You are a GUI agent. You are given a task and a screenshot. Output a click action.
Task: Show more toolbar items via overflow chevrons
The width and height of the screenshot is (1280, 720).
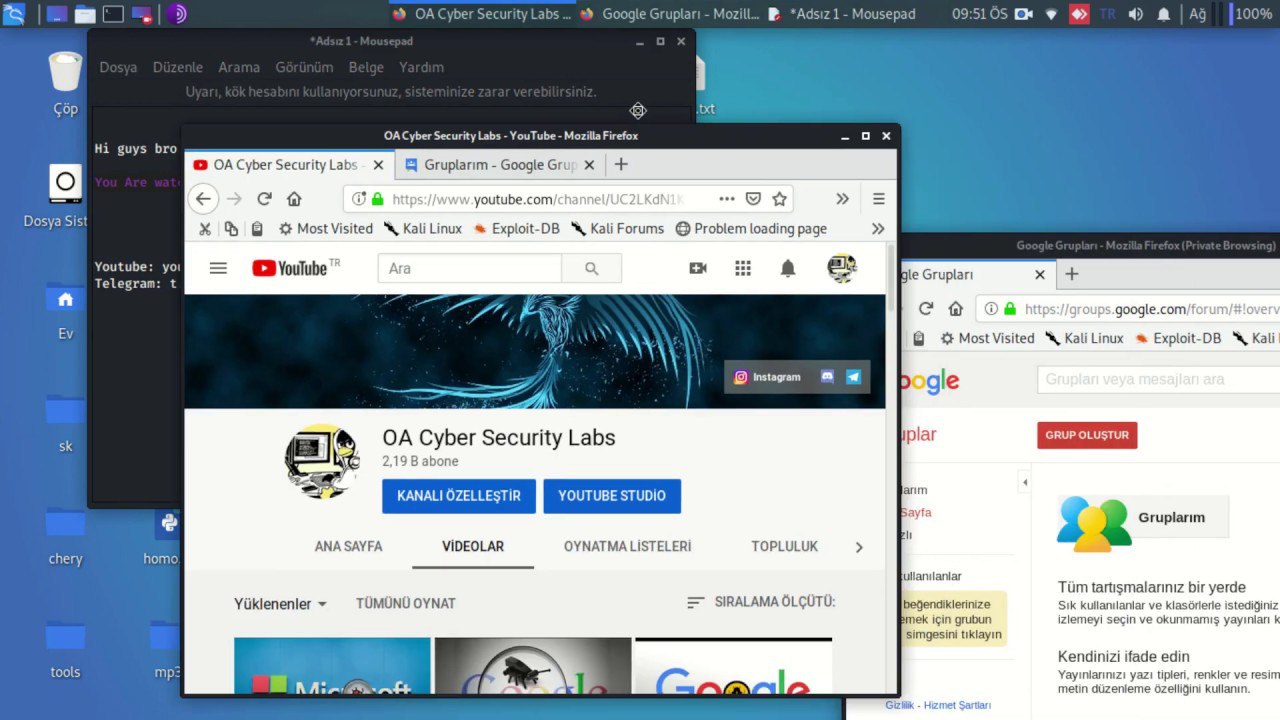coord(842,199)
